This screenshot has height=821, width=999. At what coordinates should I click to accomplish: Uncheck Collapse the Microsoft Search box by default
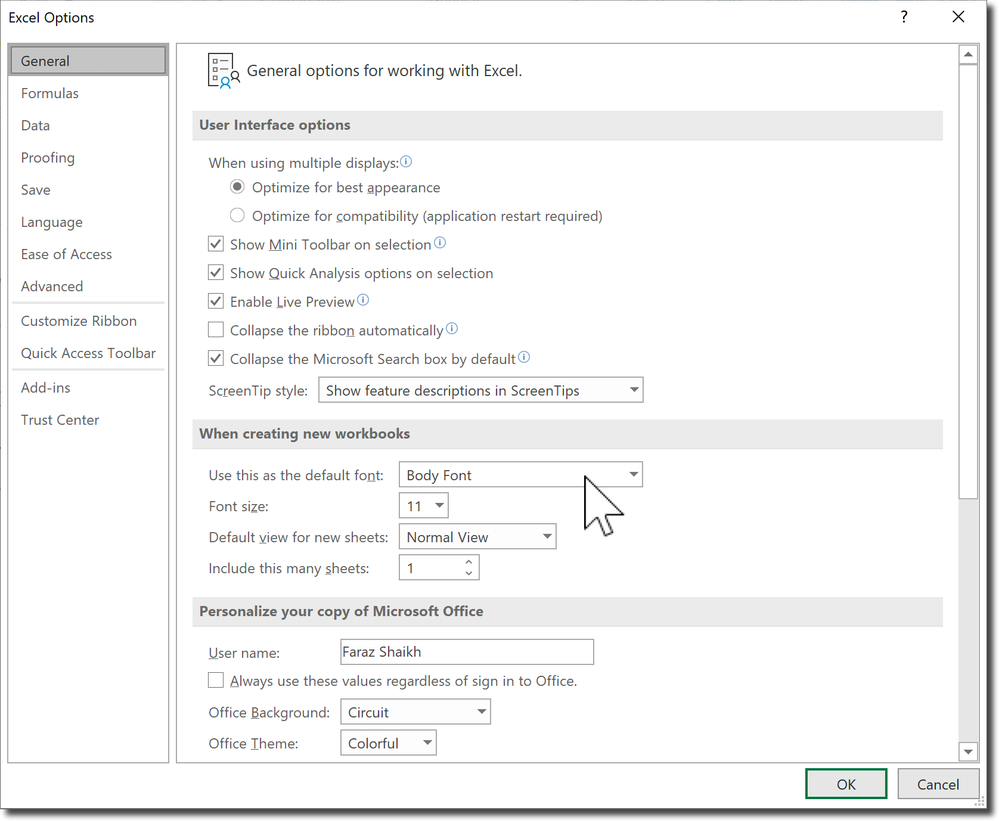(216, 359)
